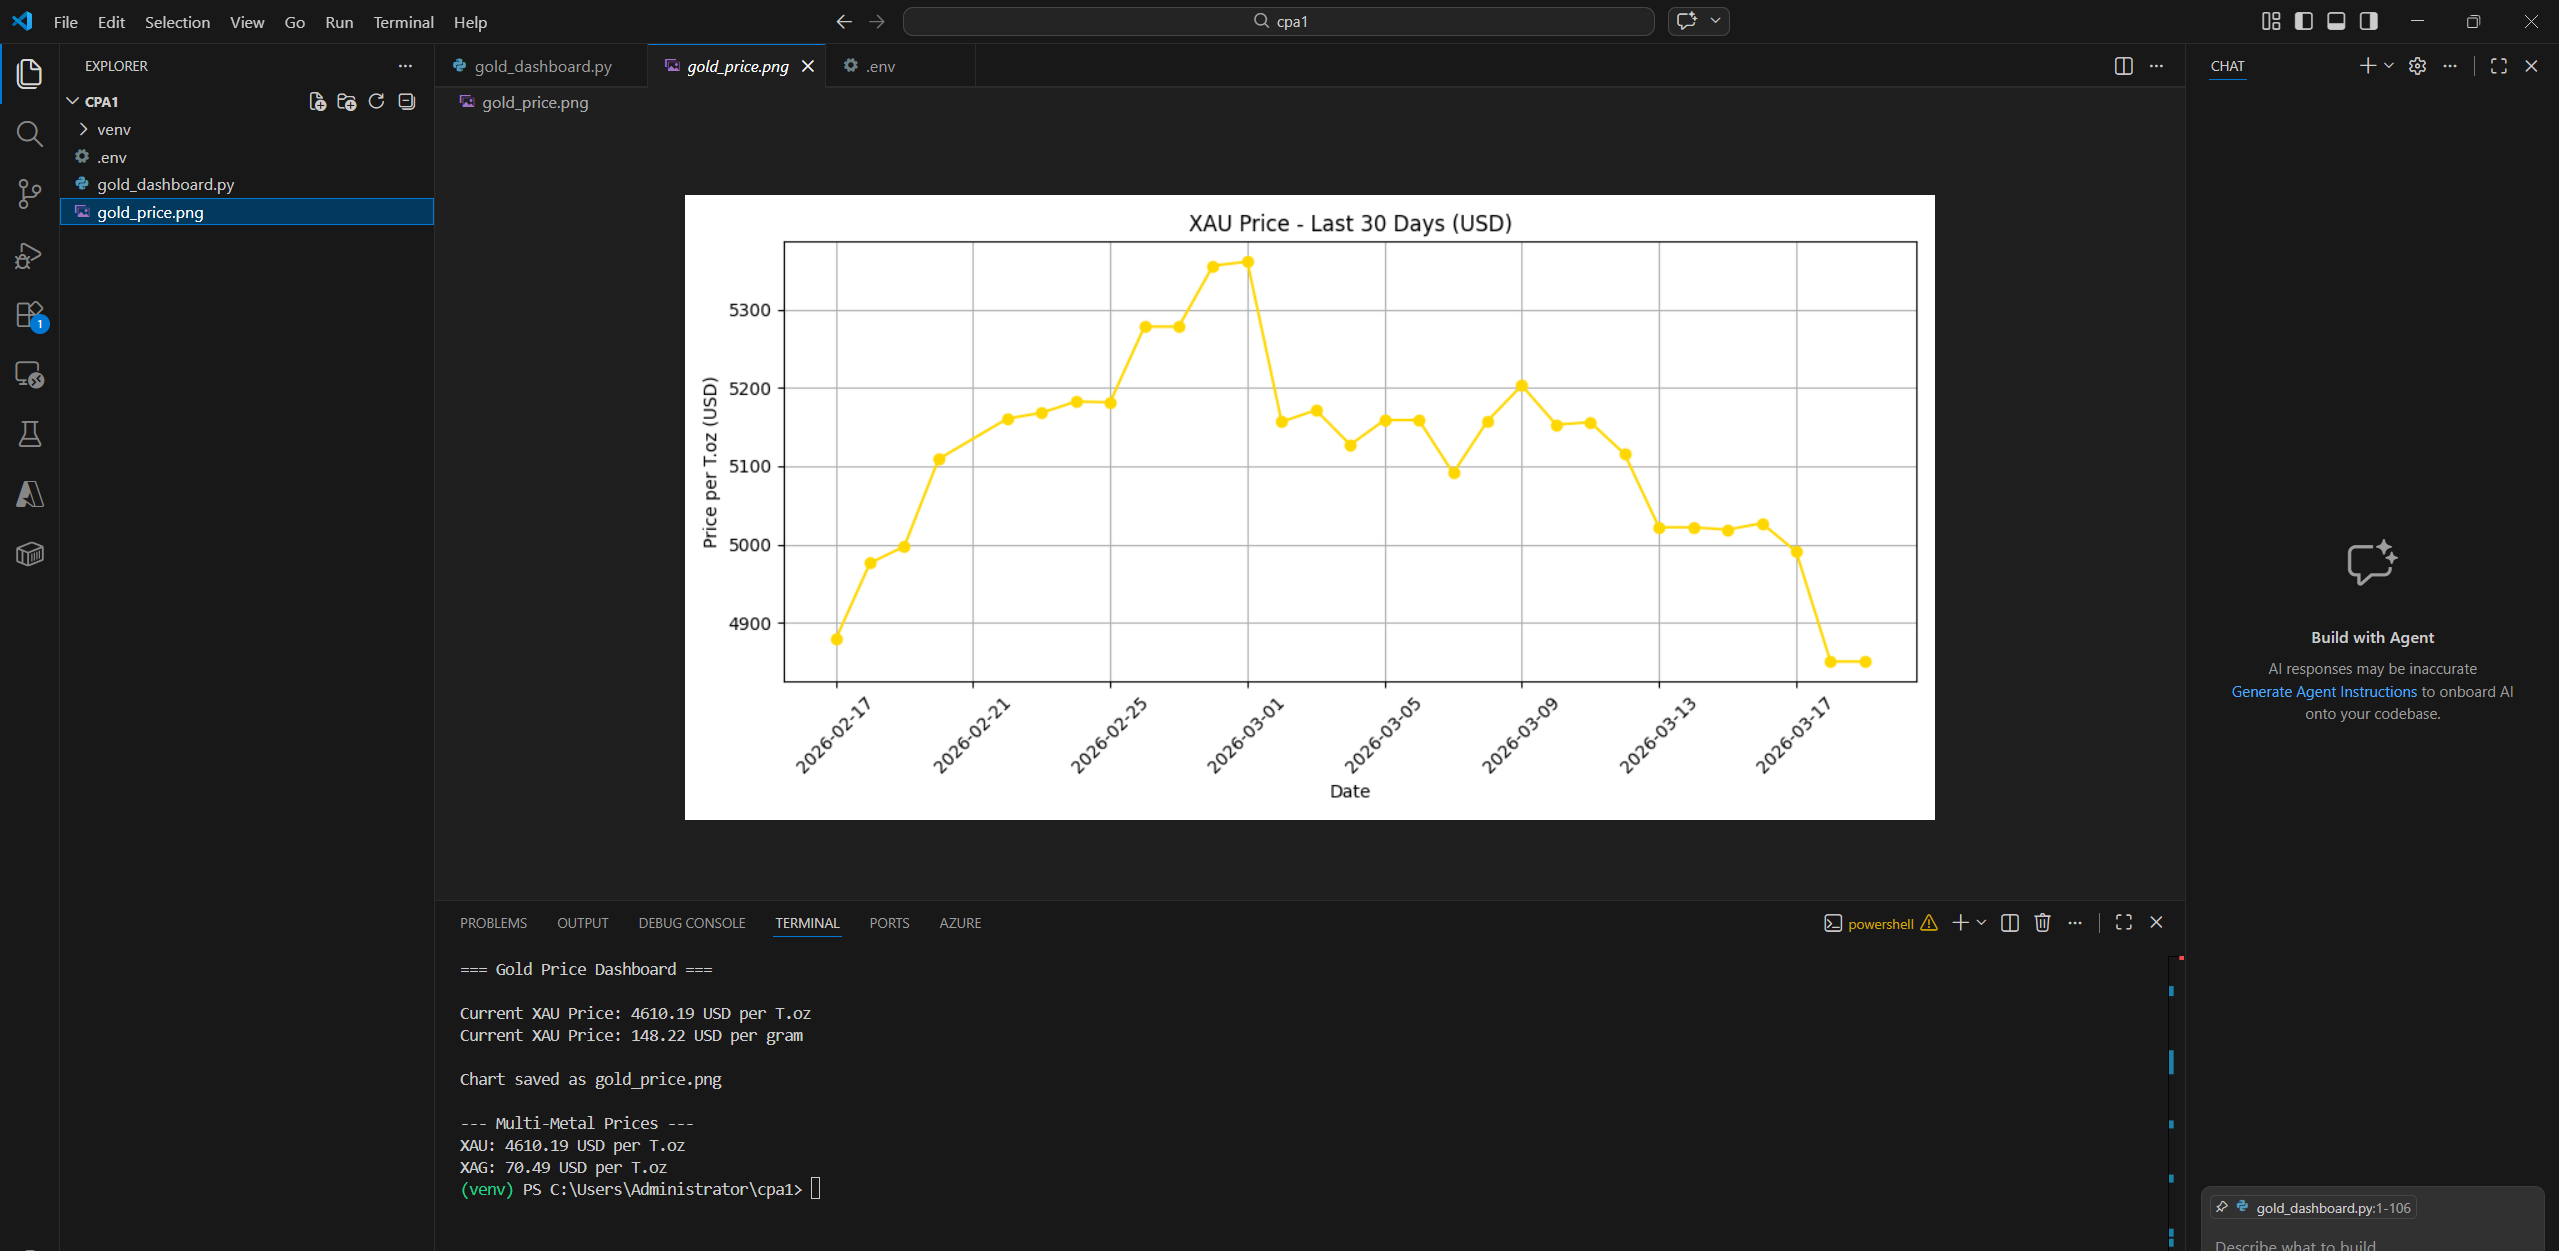Open the Run and Debug view
The width and height of the screenshot is (2559, 1251).
point(30,255)
